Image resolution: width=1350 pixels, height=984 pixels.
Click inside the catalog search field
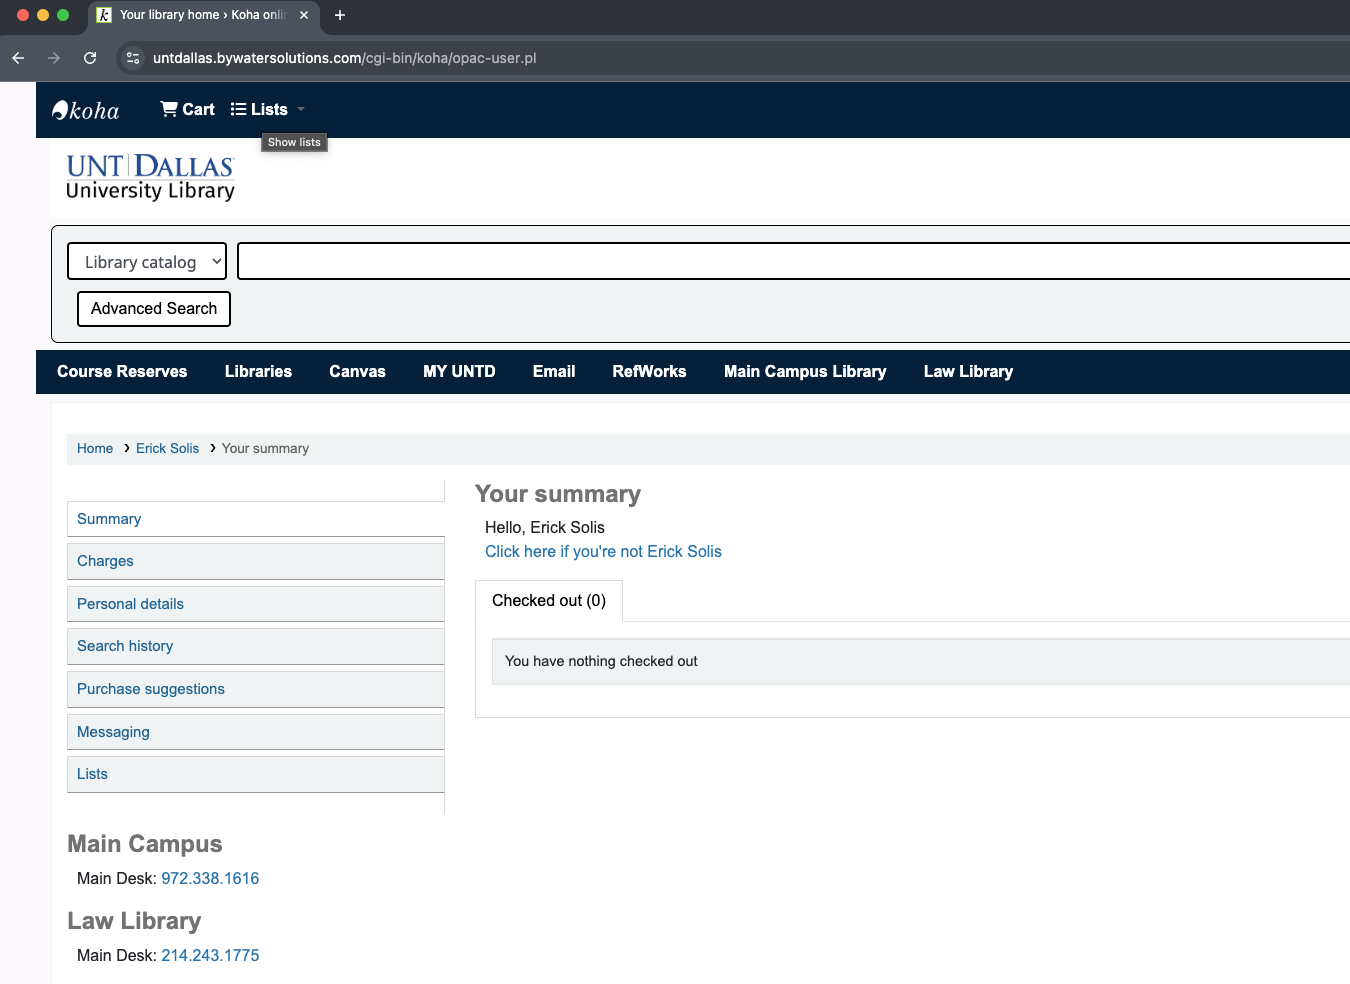(x=700, y=261)
